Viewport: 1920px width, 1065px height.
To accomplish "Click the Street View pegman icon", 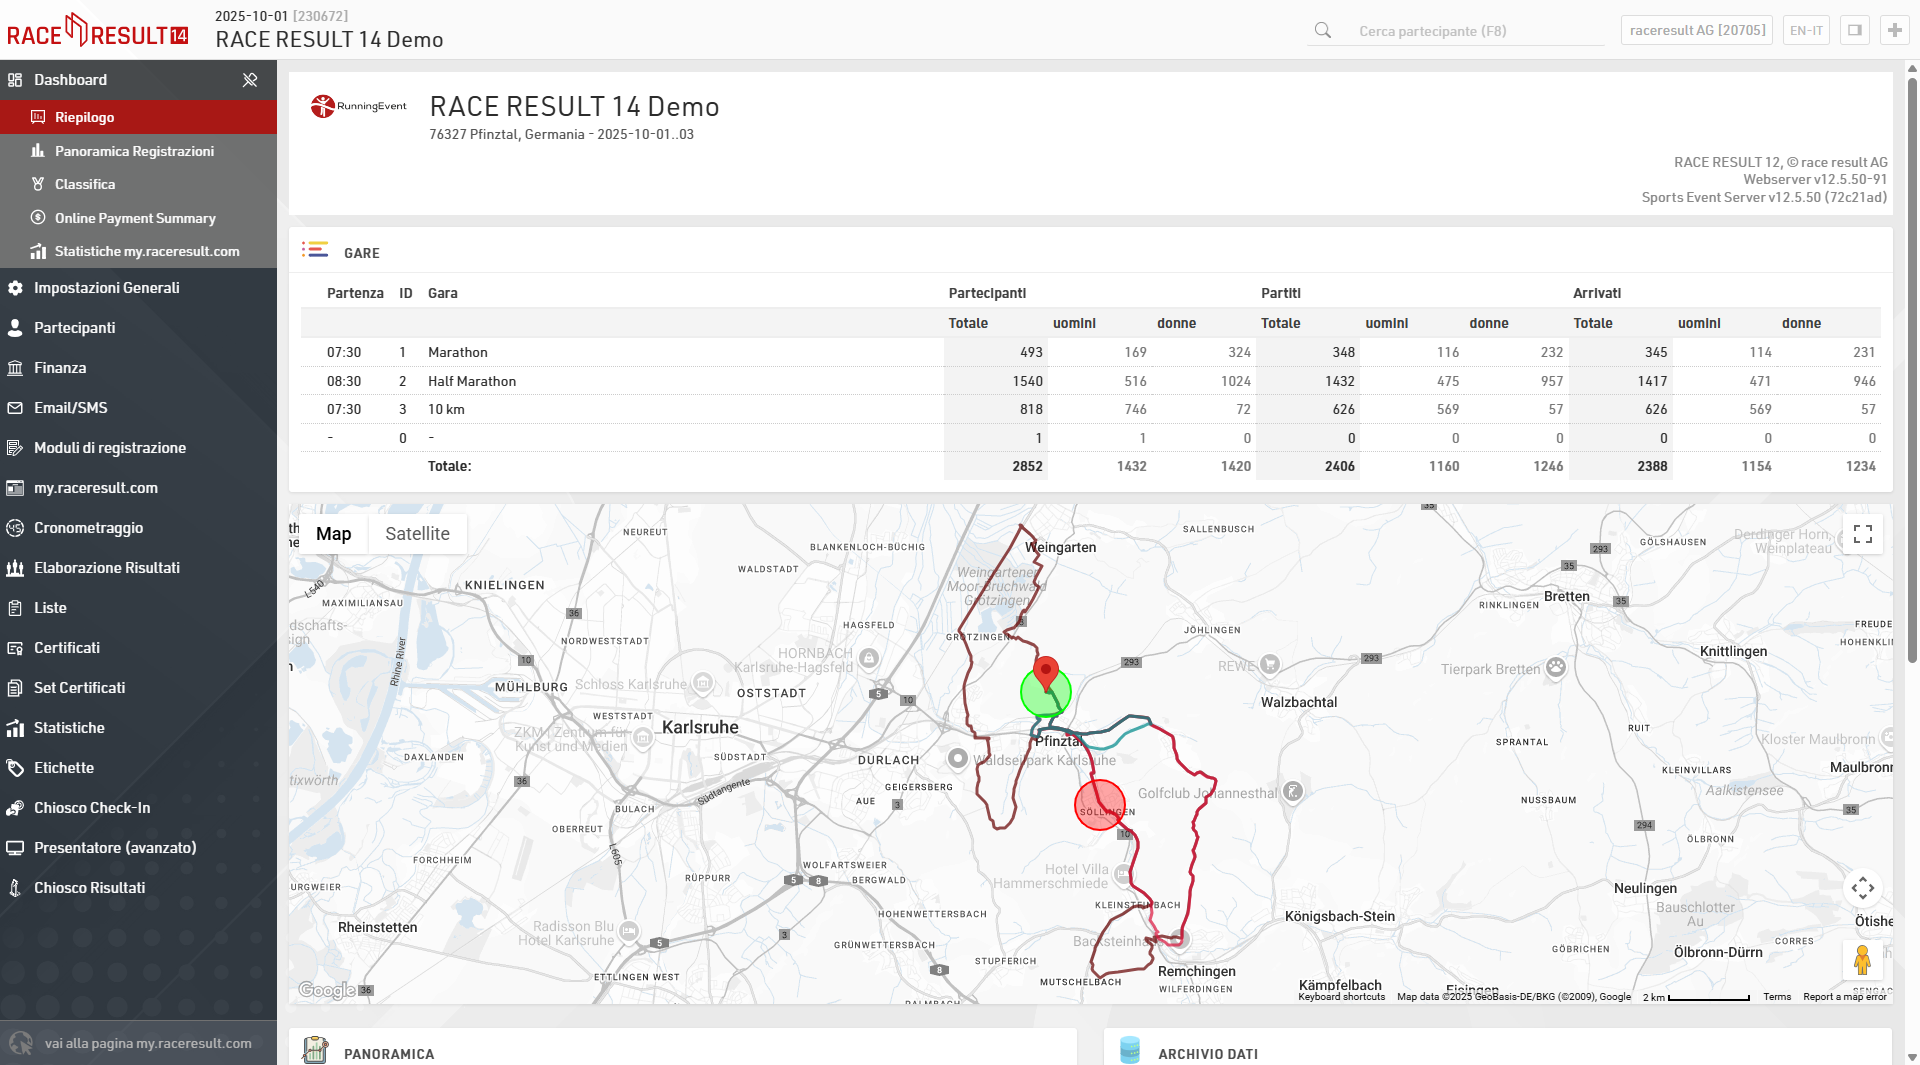I will tap(1861, 960).
